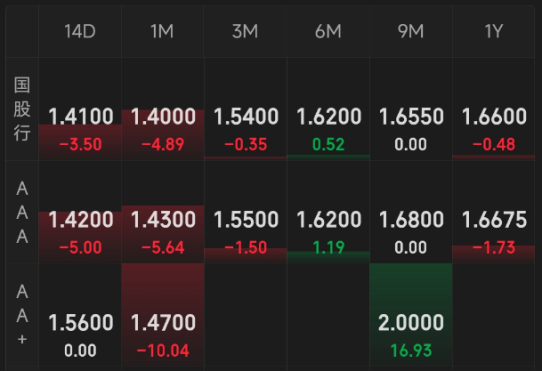
Task: Select the 1.6800 AAA 9M cell
Action: coord(411,212)
